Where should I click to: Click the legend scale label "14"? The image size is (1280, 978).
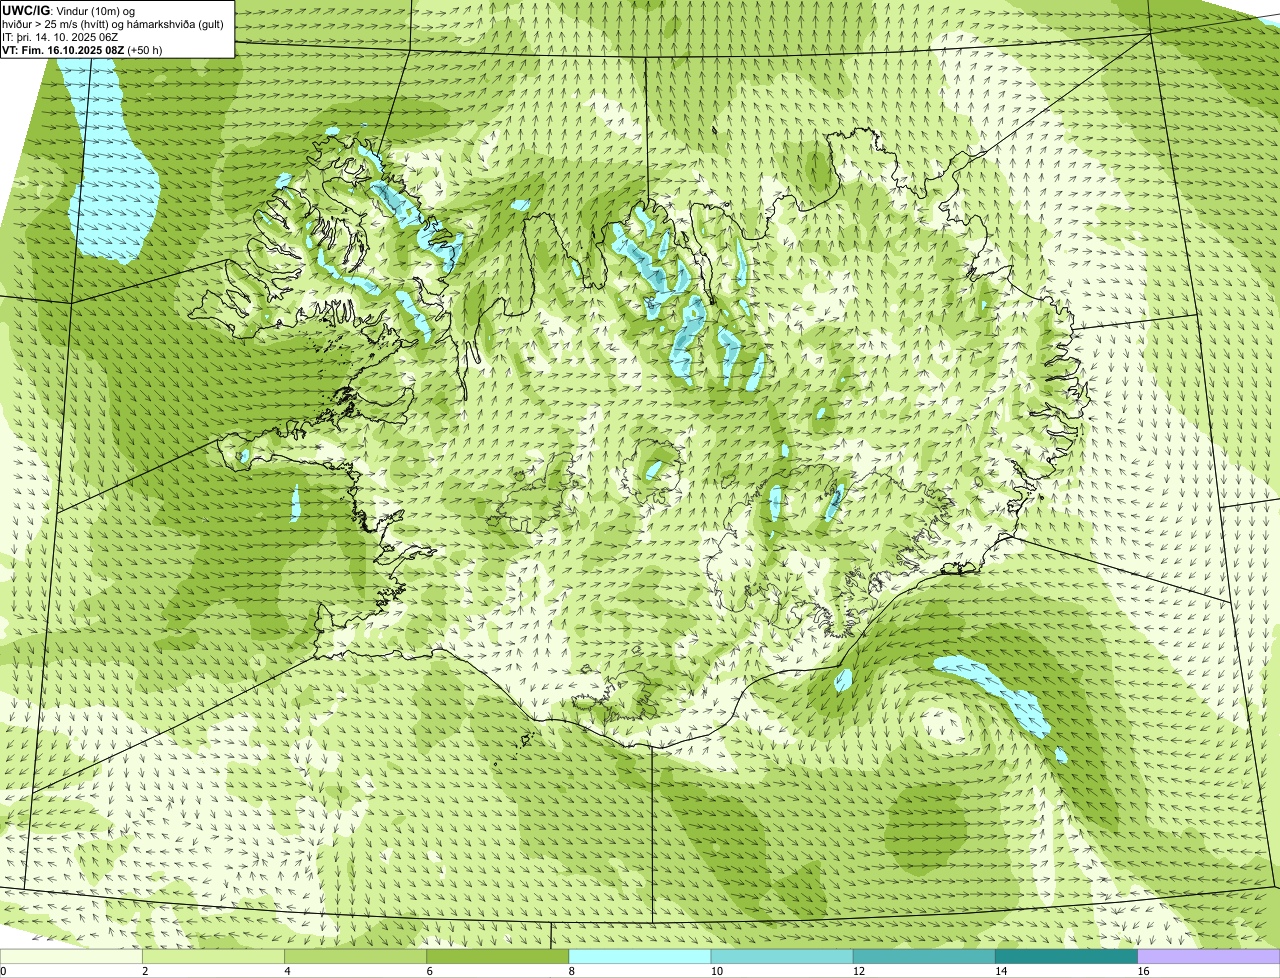(x=1000, y=972)
